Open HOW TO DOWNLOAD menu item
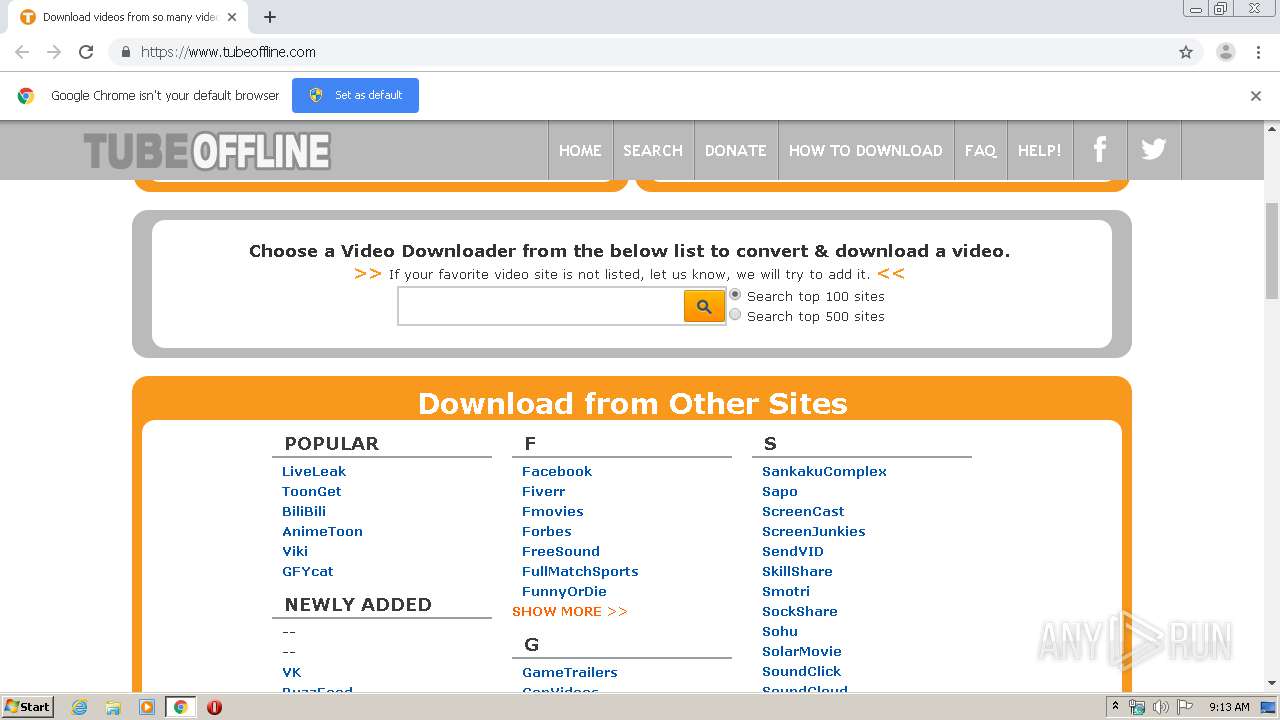 pos(866,150)
